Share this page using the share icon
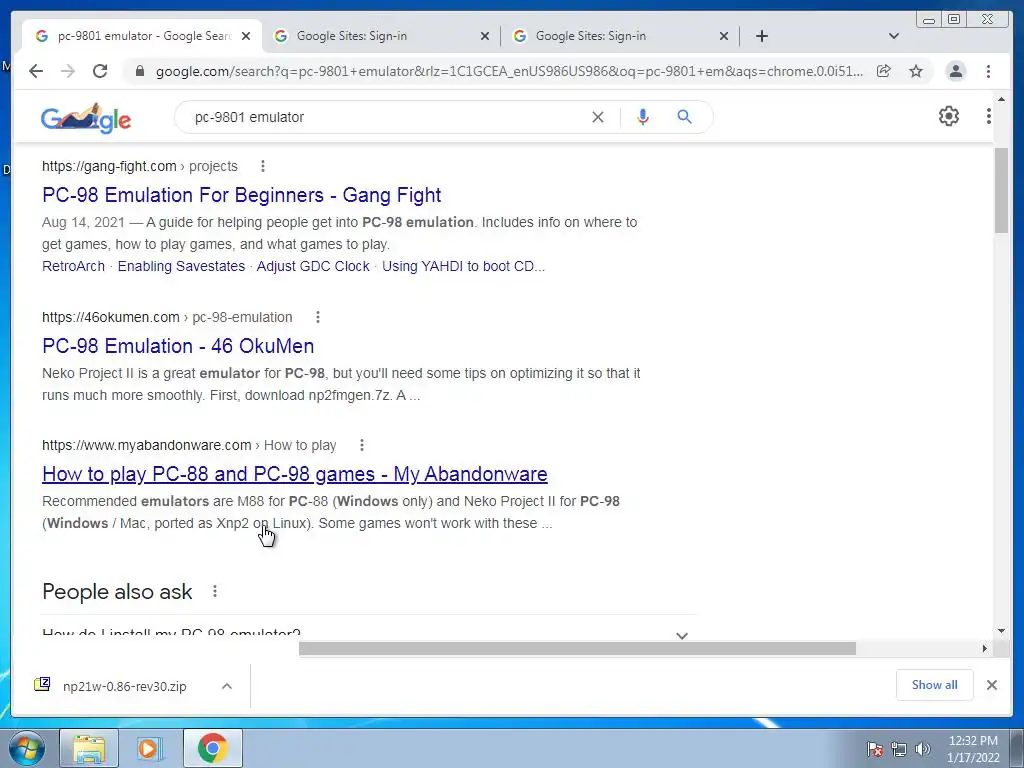The width and height of the screenshot is (1024, 768). (x=884, y=71)
